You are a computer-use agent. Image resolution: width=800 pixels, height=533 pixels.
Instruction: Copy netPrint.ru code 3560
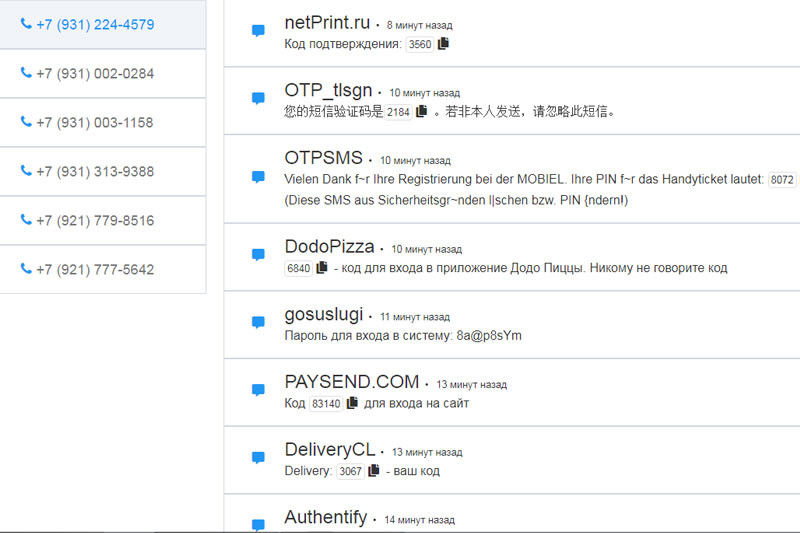pyautogui.click(x=443, y=43)
